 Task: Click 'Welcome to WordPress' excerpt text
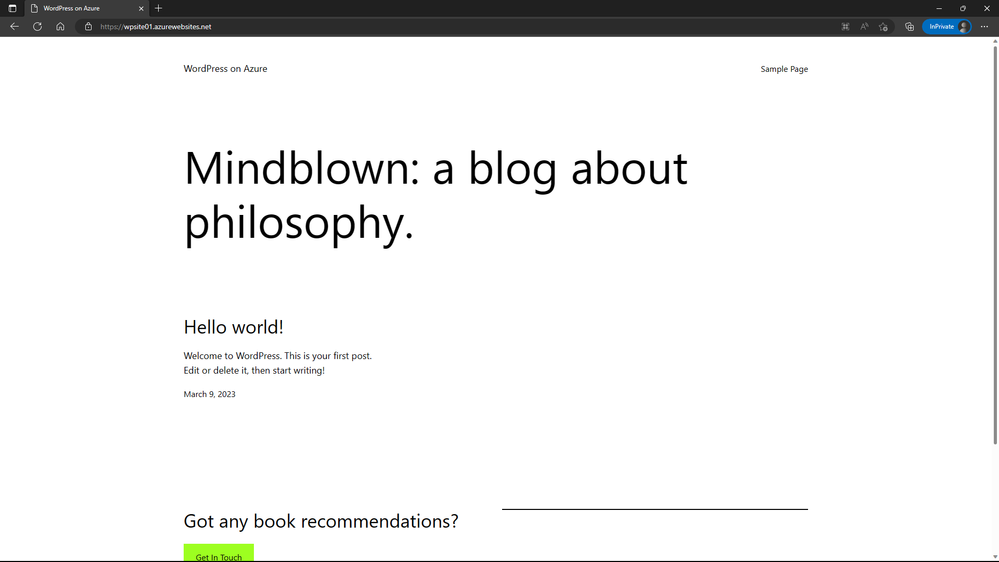click(x=277, y=363)
